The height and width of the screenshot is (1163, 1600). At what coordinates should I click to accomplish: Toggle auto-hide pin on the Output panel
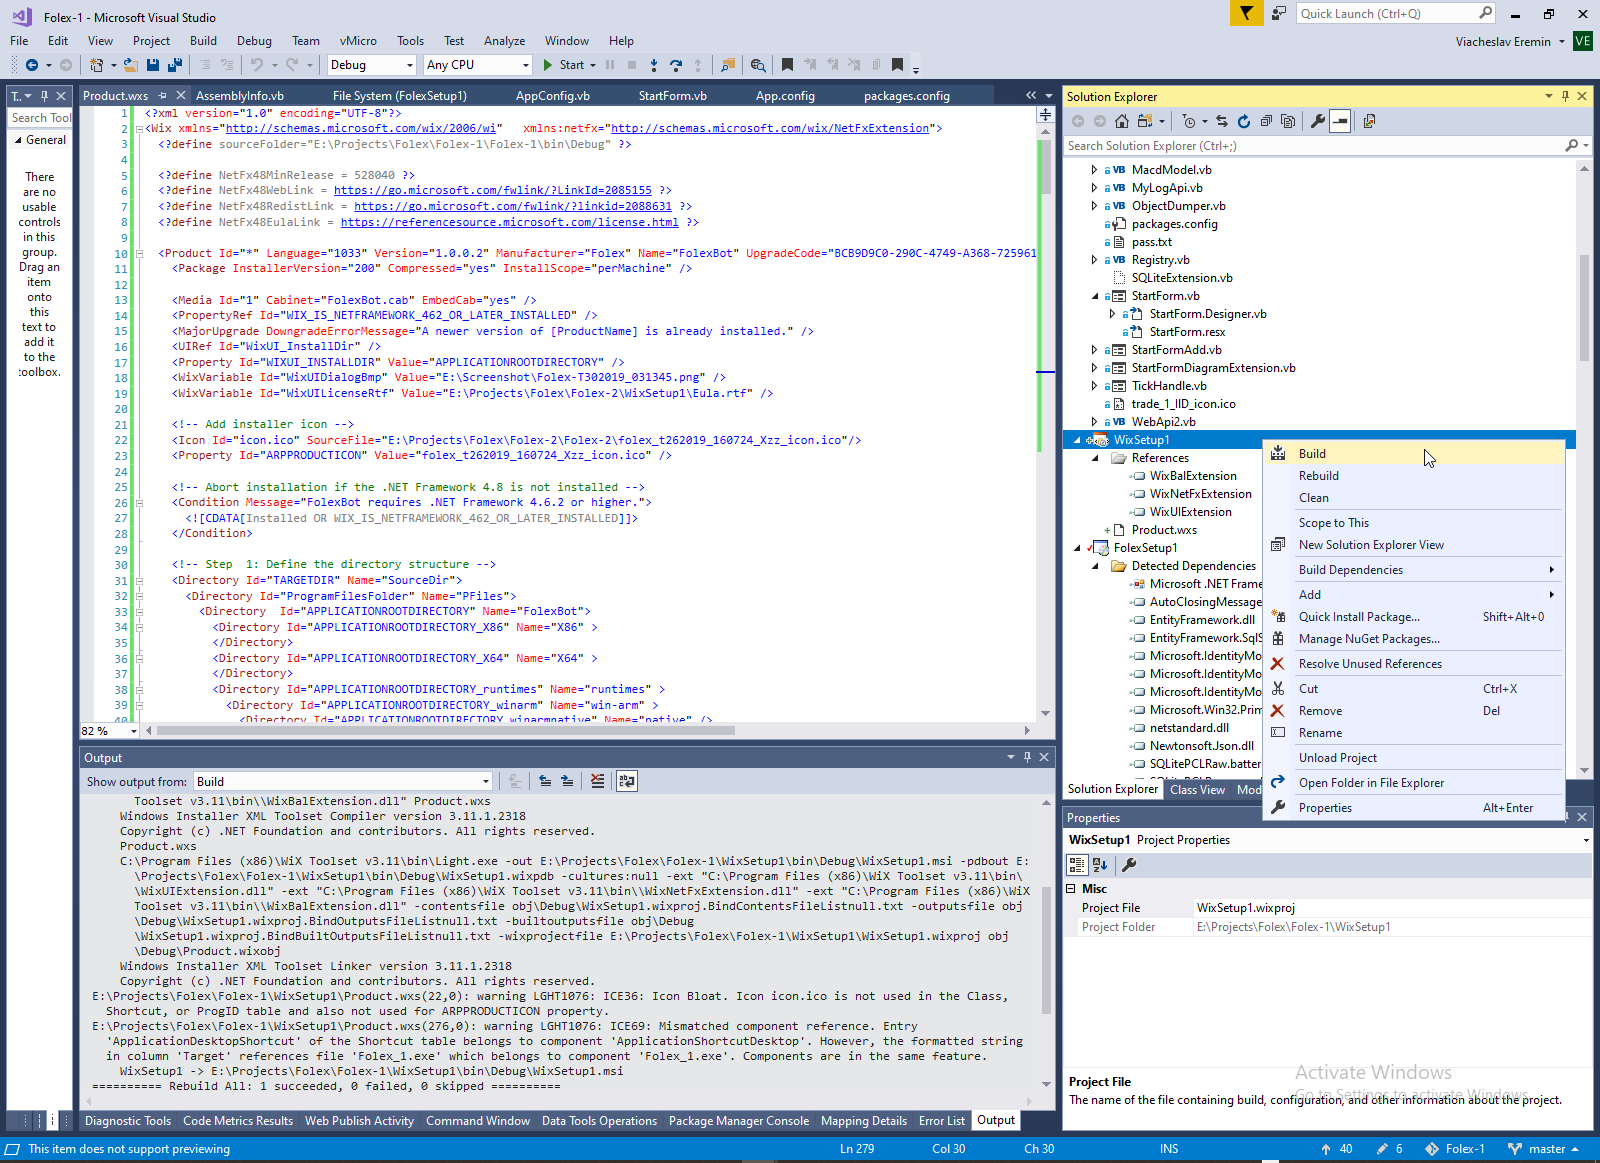(1027, 757)
